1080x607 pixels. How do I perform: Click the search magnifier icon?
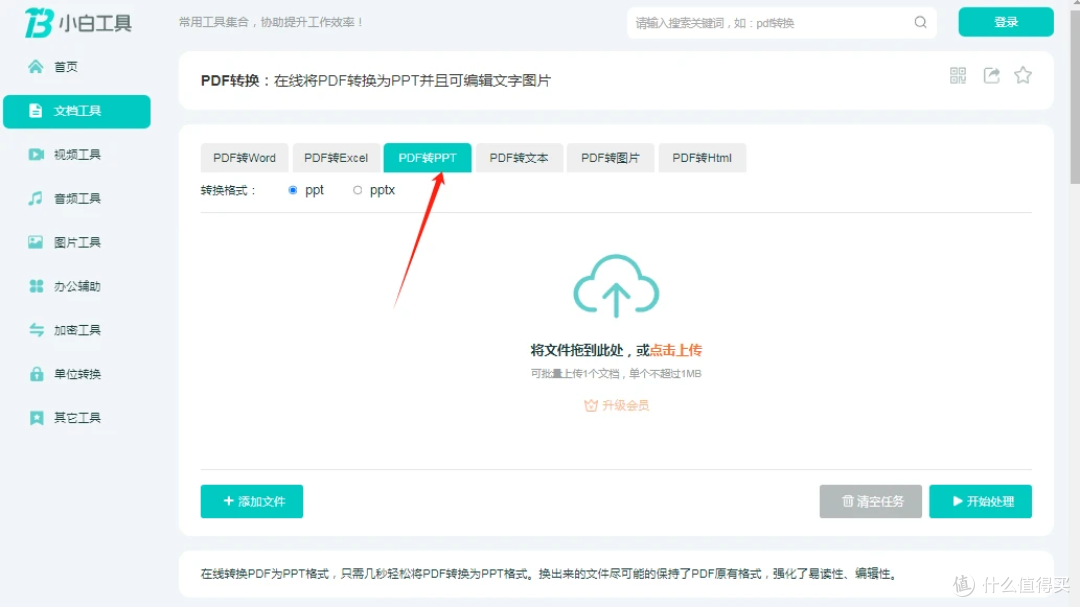920,22
